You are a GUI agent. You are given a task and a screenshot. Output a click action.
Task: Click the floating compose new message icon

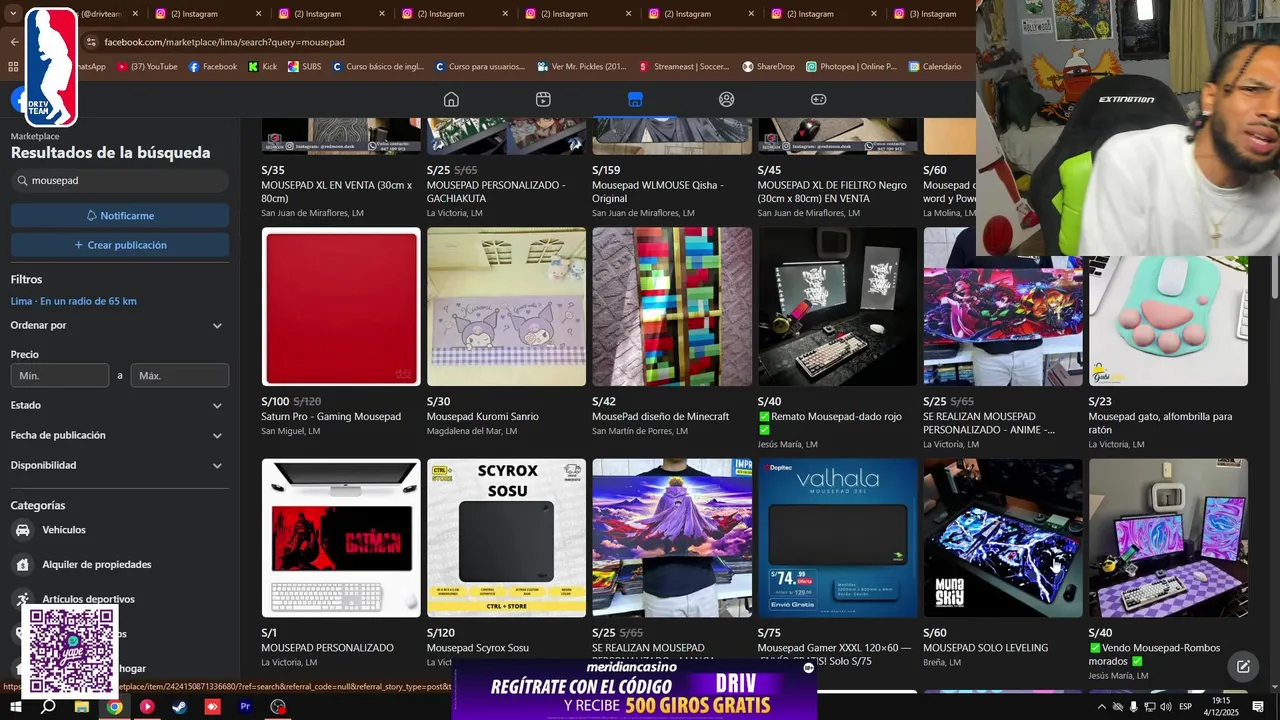point(1243,666)
